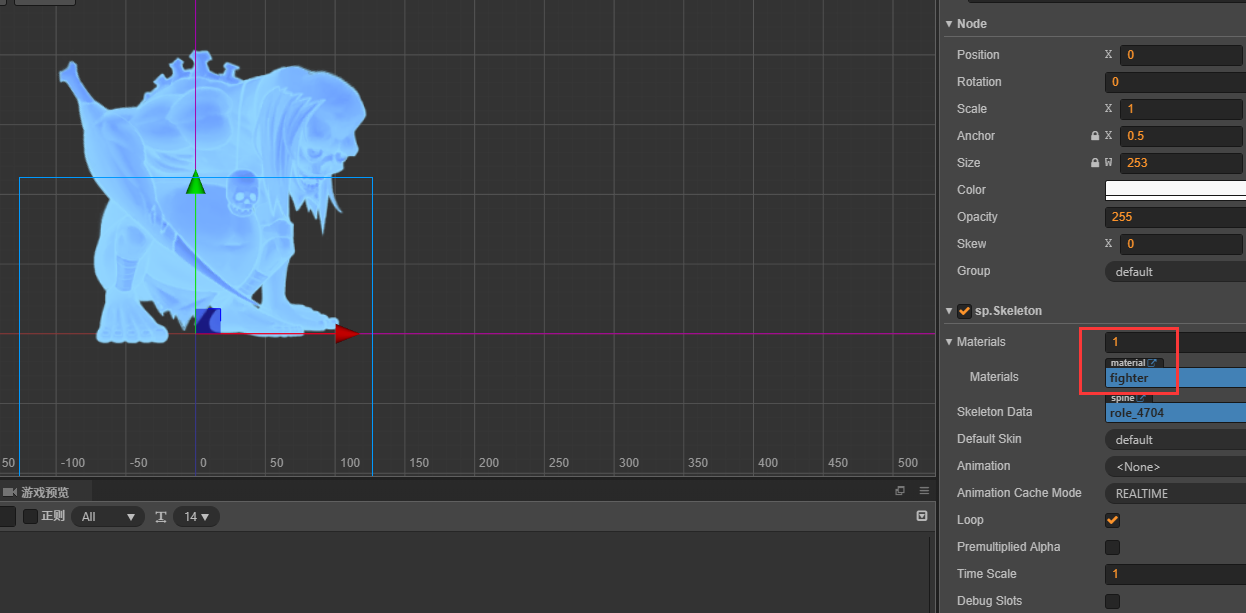Click the camera icon on 游戏预览 tab

(x=10, y=492)
